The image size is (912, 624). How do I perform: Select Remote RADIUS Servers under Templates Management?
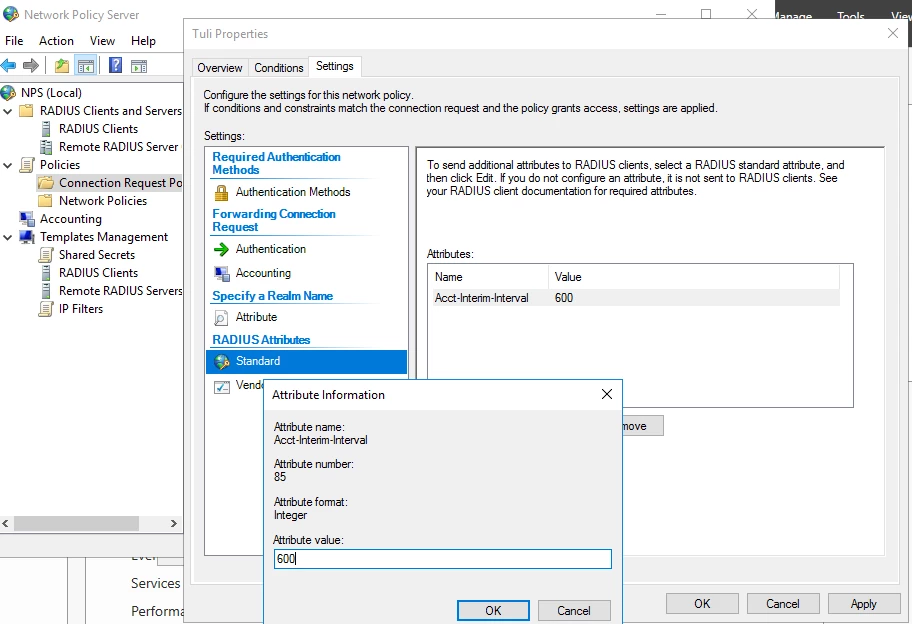pyautogui.click(x=120, y=291)
